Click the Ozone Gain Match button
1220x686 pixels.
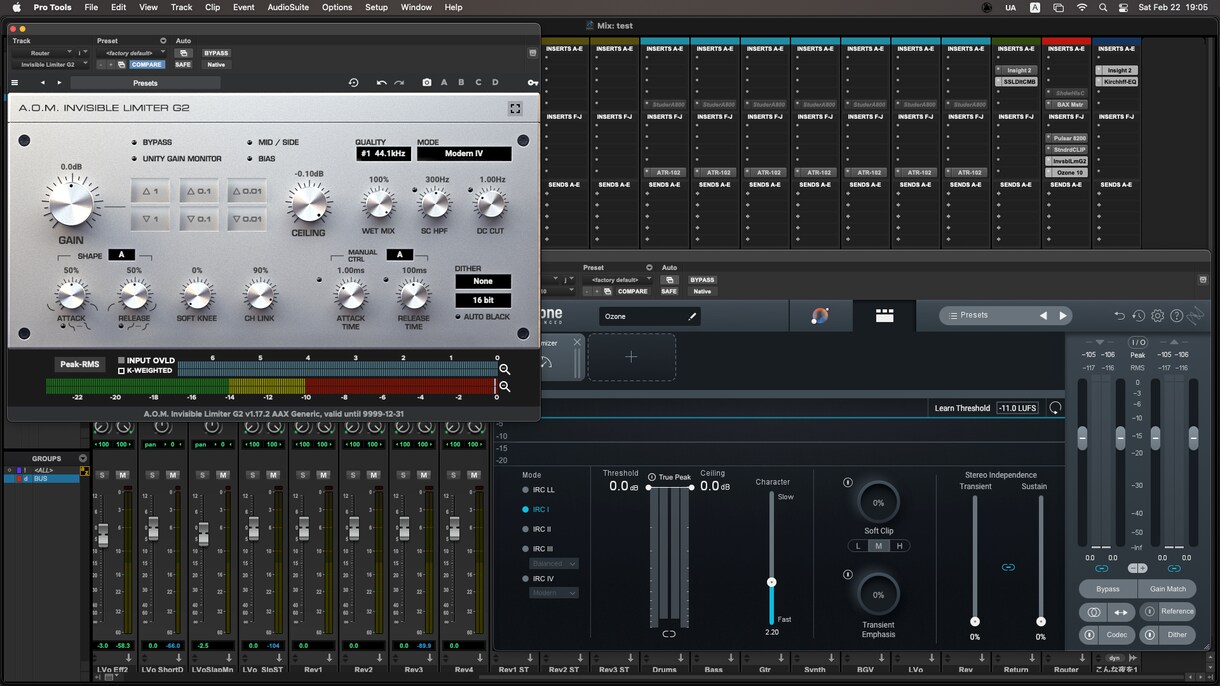1167,589
